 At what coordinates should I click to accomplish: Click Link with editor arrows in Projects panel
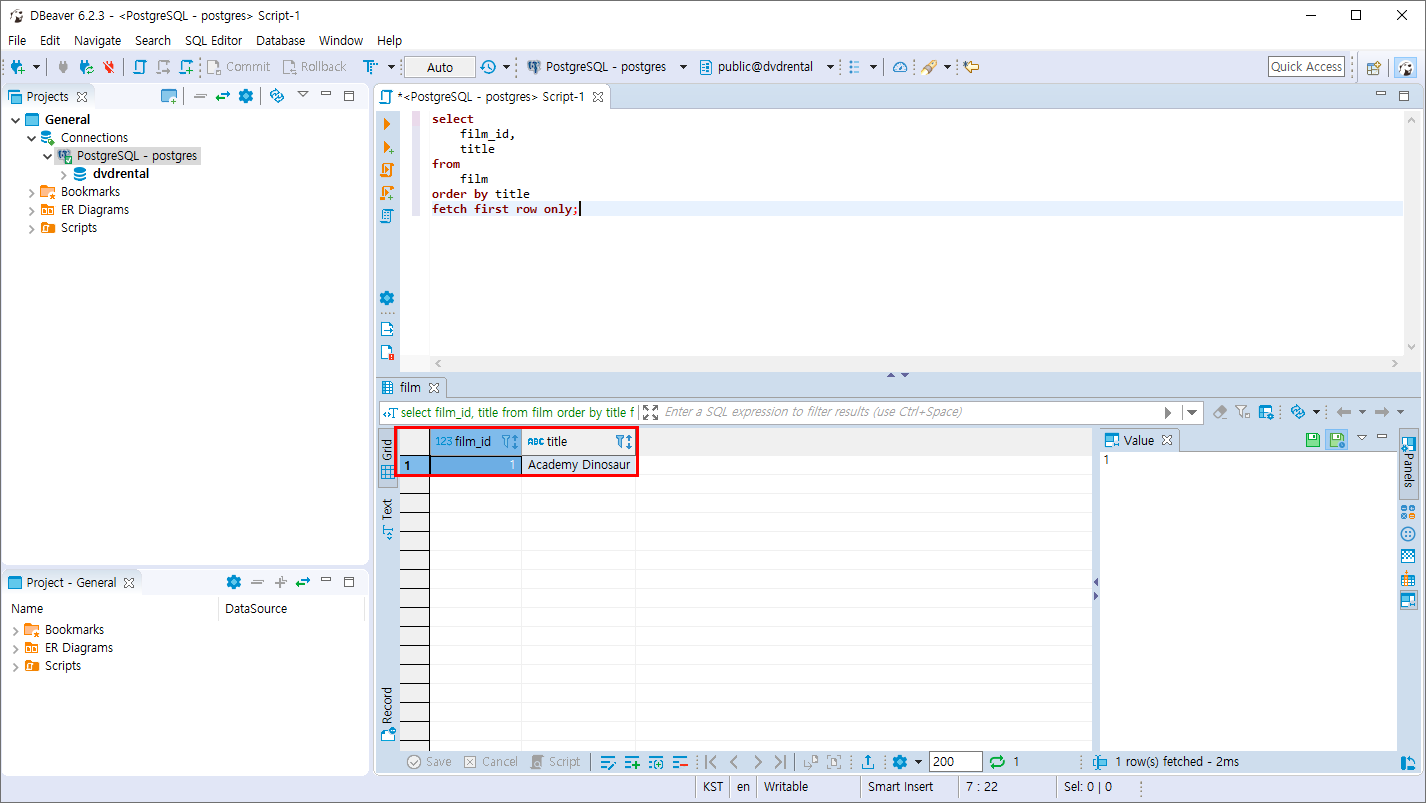(x=222, y=96)
